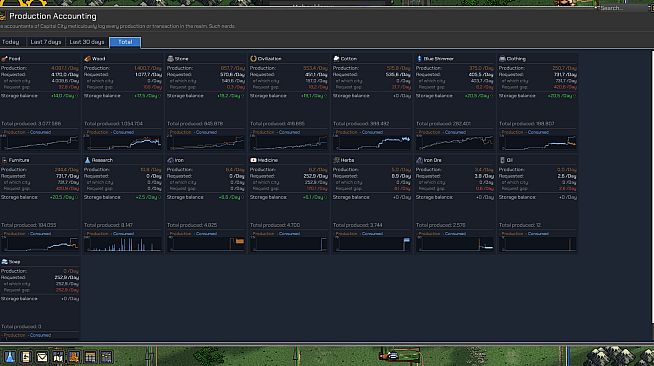
Task: Click the Civilization ring icon
Action: click(253, 59)
